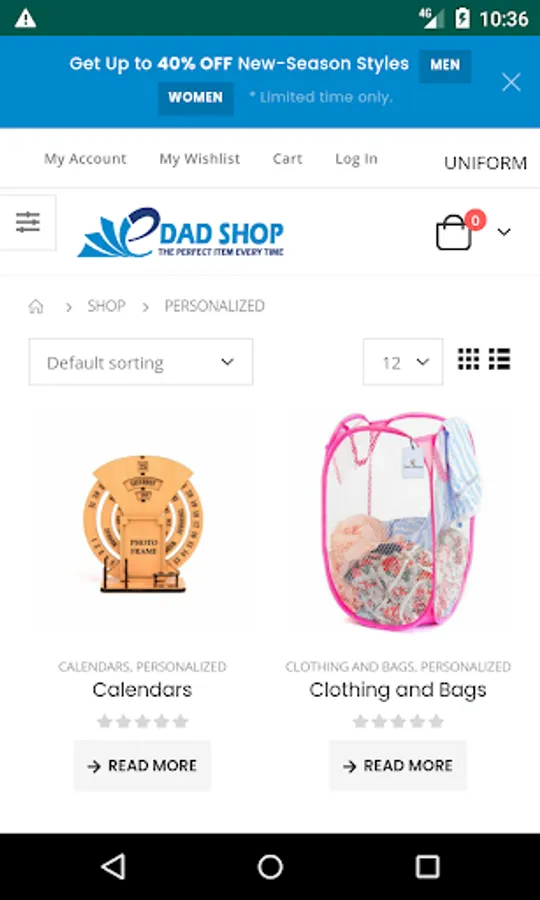The image size is (540, 900).
Task: Switch to list view layout
Action: (499, 359)
